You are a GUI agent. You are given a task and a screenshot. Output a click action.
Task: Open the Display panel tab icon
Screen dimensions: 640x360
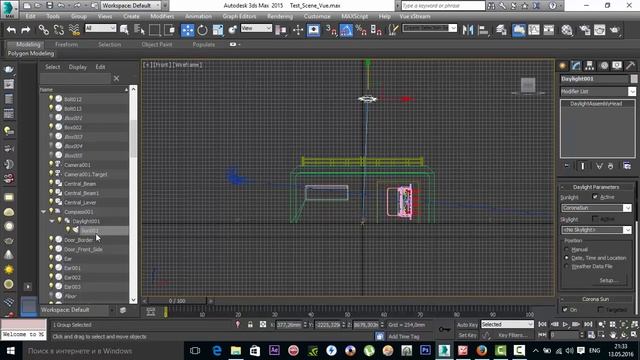[617, 66]
